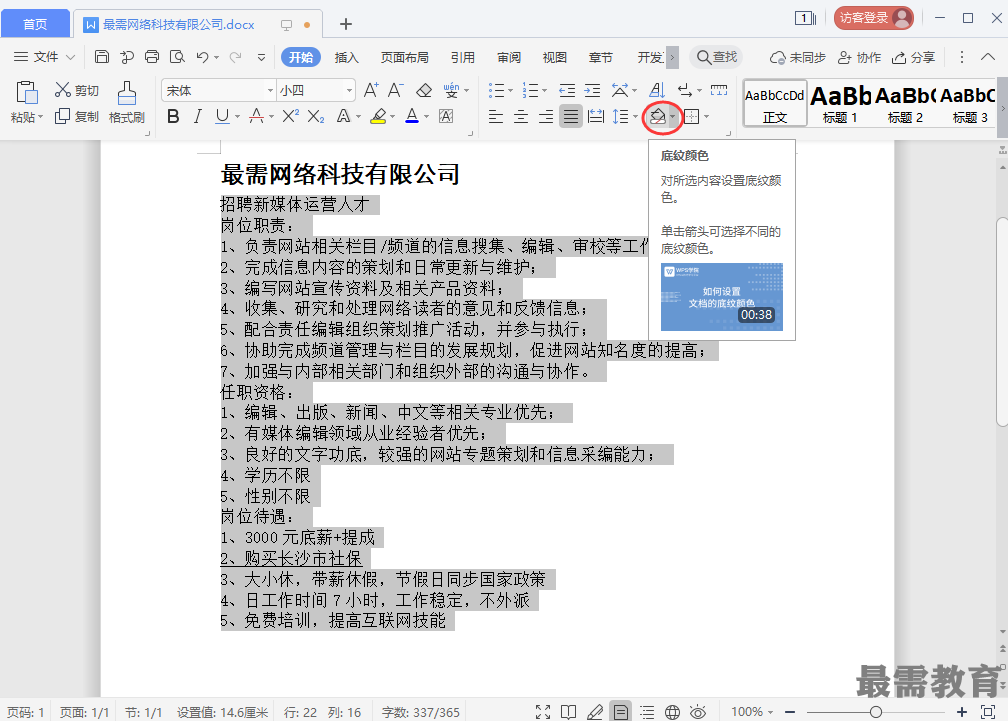
Task: Play the 底纹颜色 tutorial video thumbnail
Action: pyautogui.click(x=722, y=297)
